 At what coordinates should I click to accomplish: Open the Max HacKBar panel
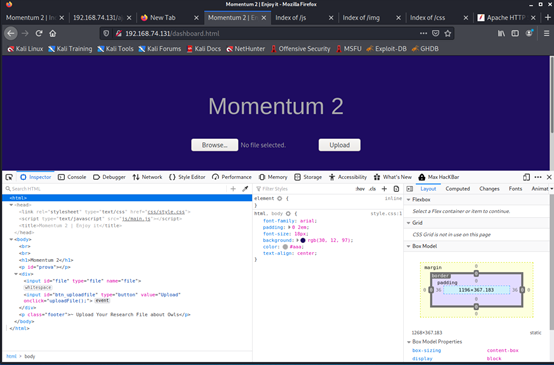(438, 177)
